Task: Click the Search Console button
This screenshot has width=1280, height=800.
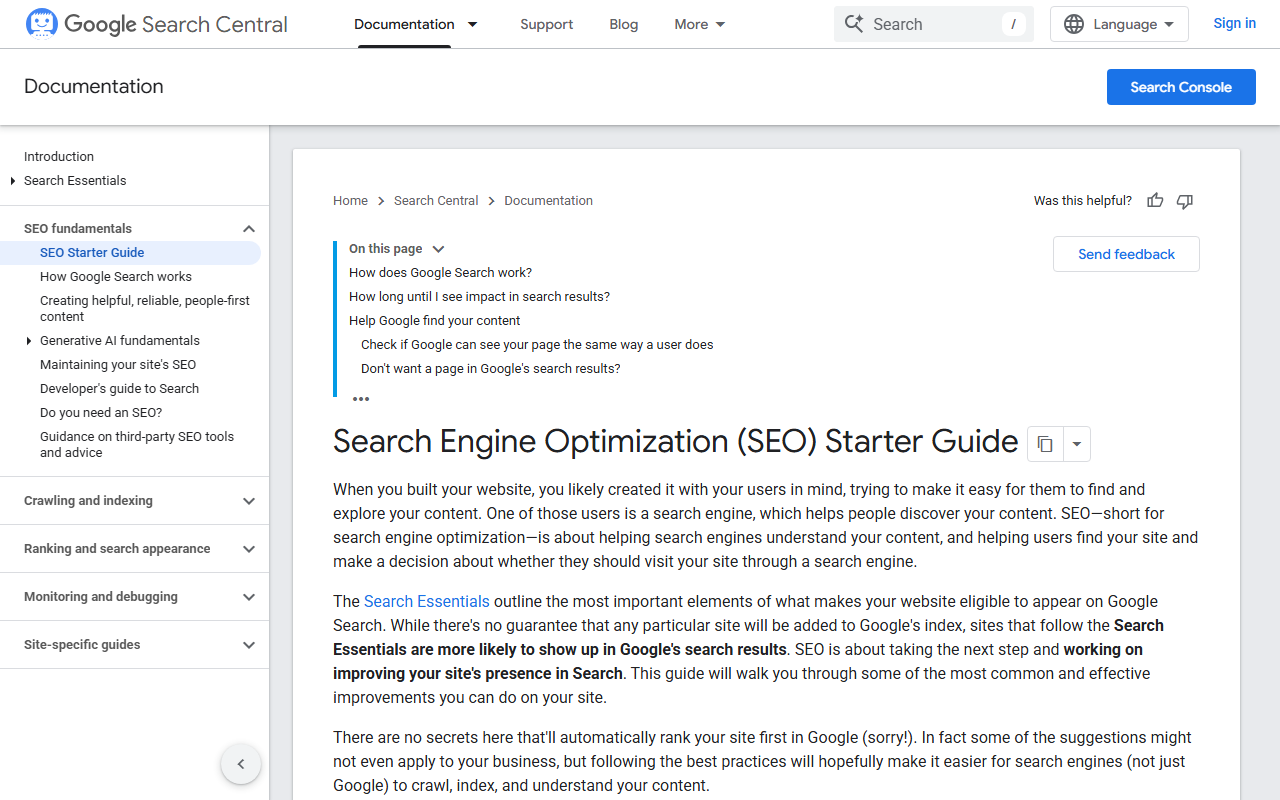Action: pos(1181,87)
